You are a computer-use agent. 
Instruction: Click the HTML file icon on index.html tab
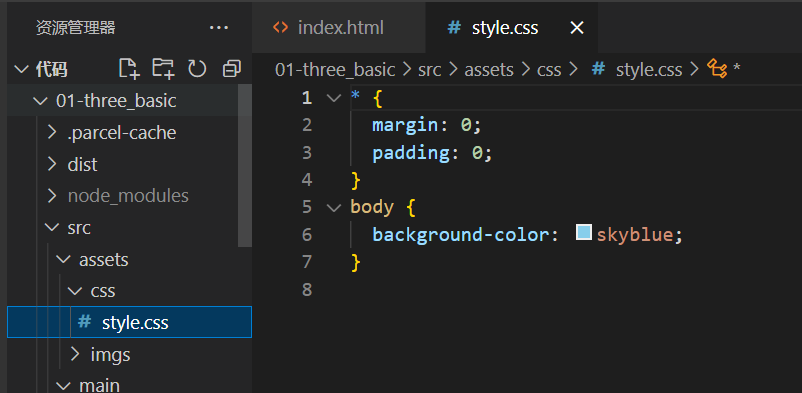(x=280, y=27)
